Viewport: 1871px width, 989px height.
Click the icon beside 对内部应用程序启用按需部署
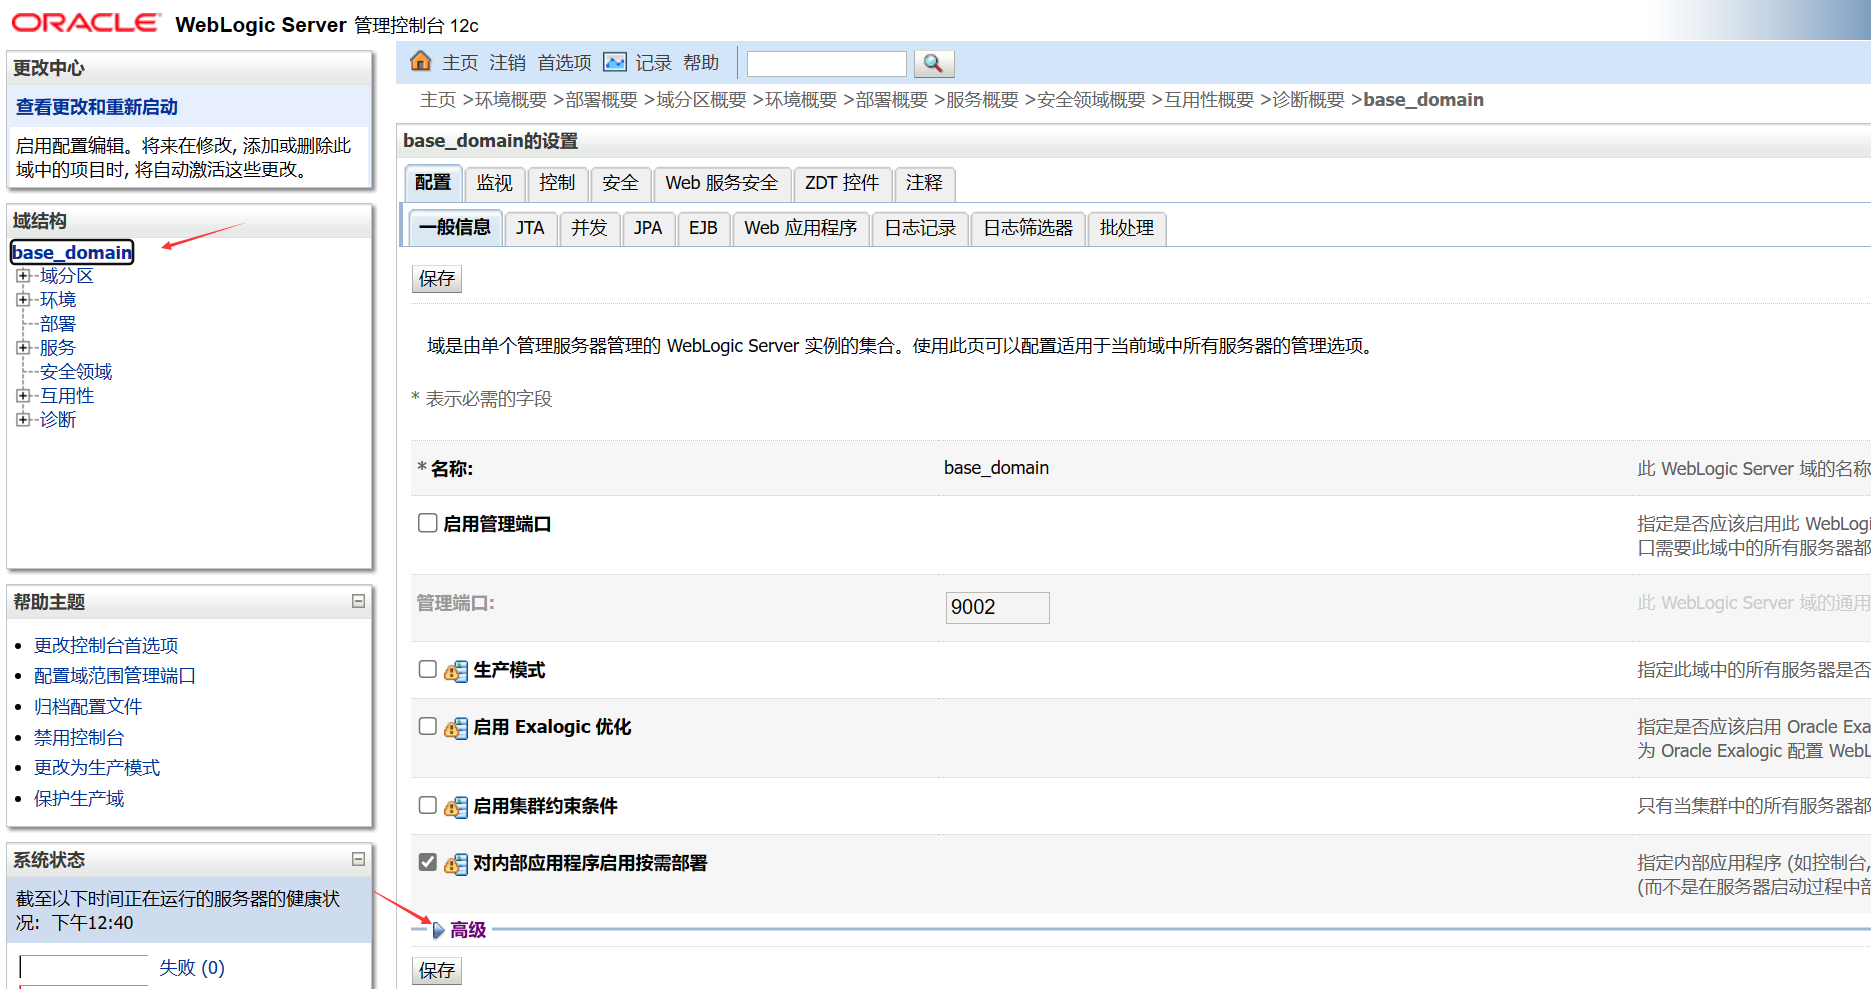tap(456, 864)
